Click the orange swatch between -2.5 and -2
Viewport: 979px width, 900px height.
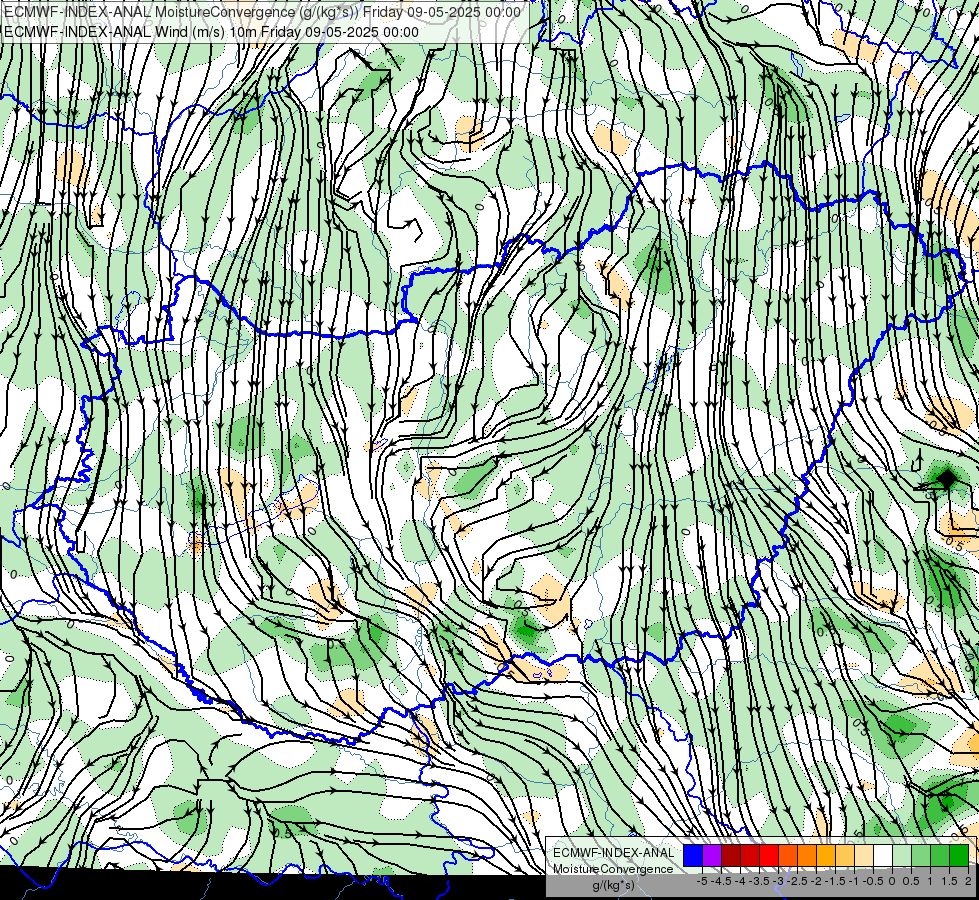807,856
